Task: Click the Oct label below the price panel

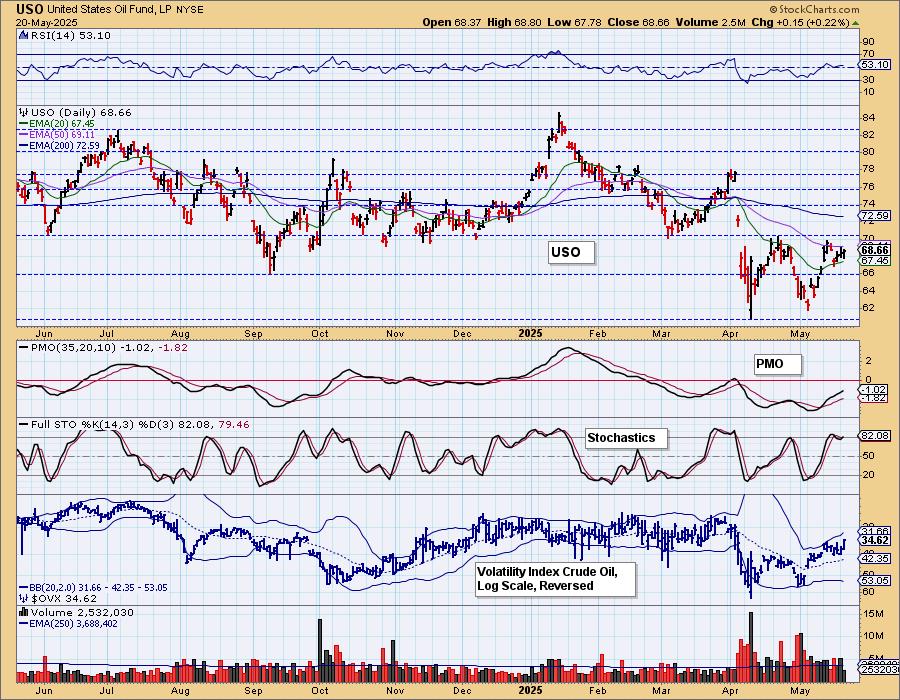Action: point(320,334)
